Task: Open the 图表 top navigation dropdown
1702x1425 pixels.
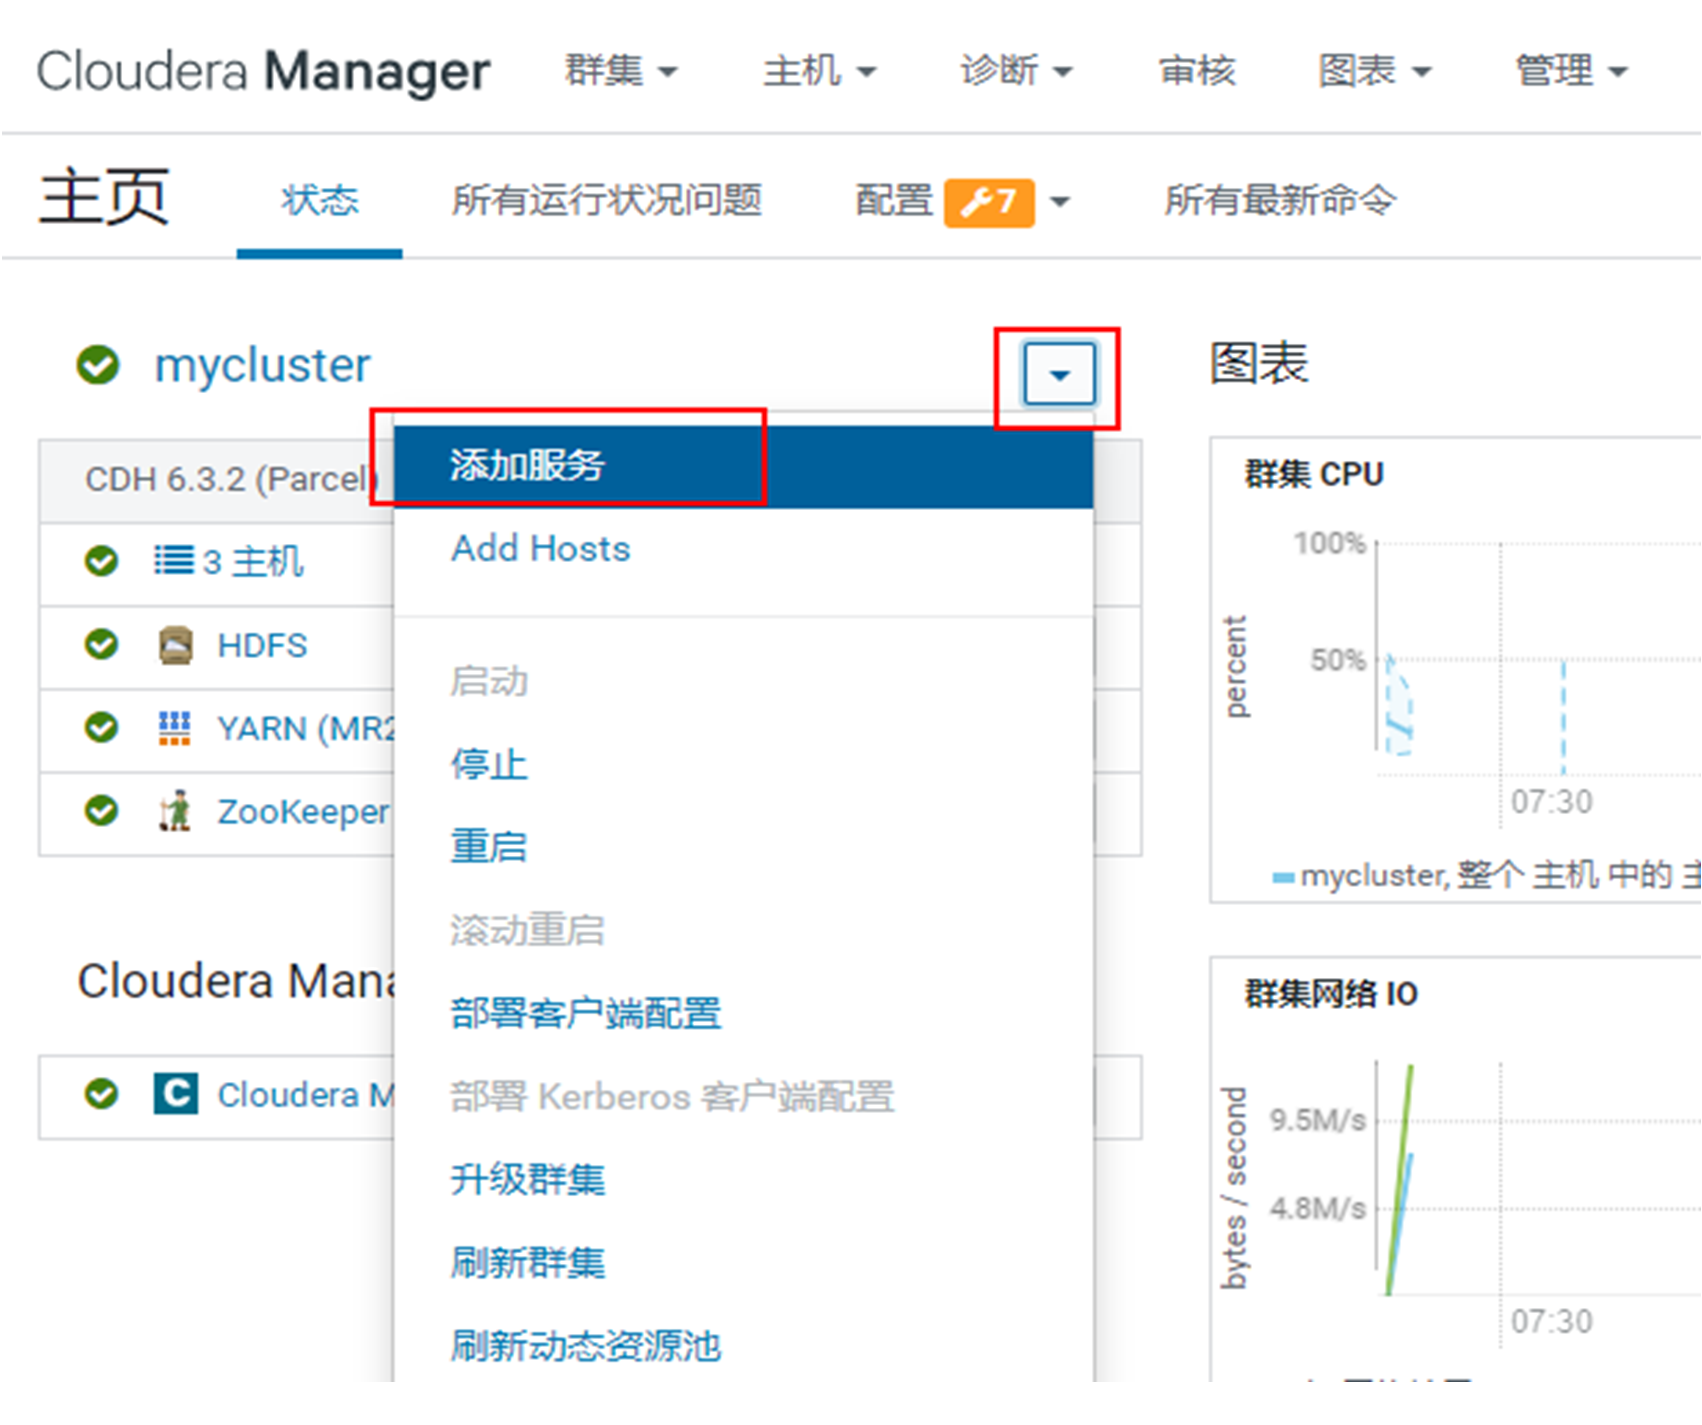Action: click(1375, 71)
